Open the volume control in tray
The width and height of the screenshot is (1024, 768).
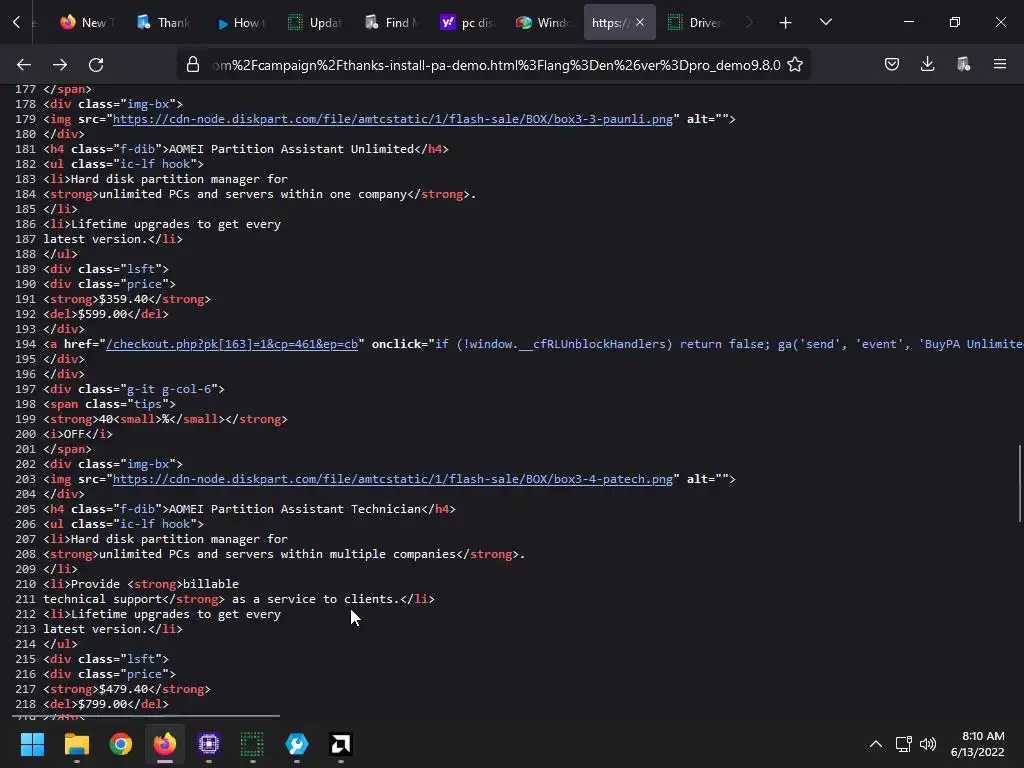coord(927,744)
